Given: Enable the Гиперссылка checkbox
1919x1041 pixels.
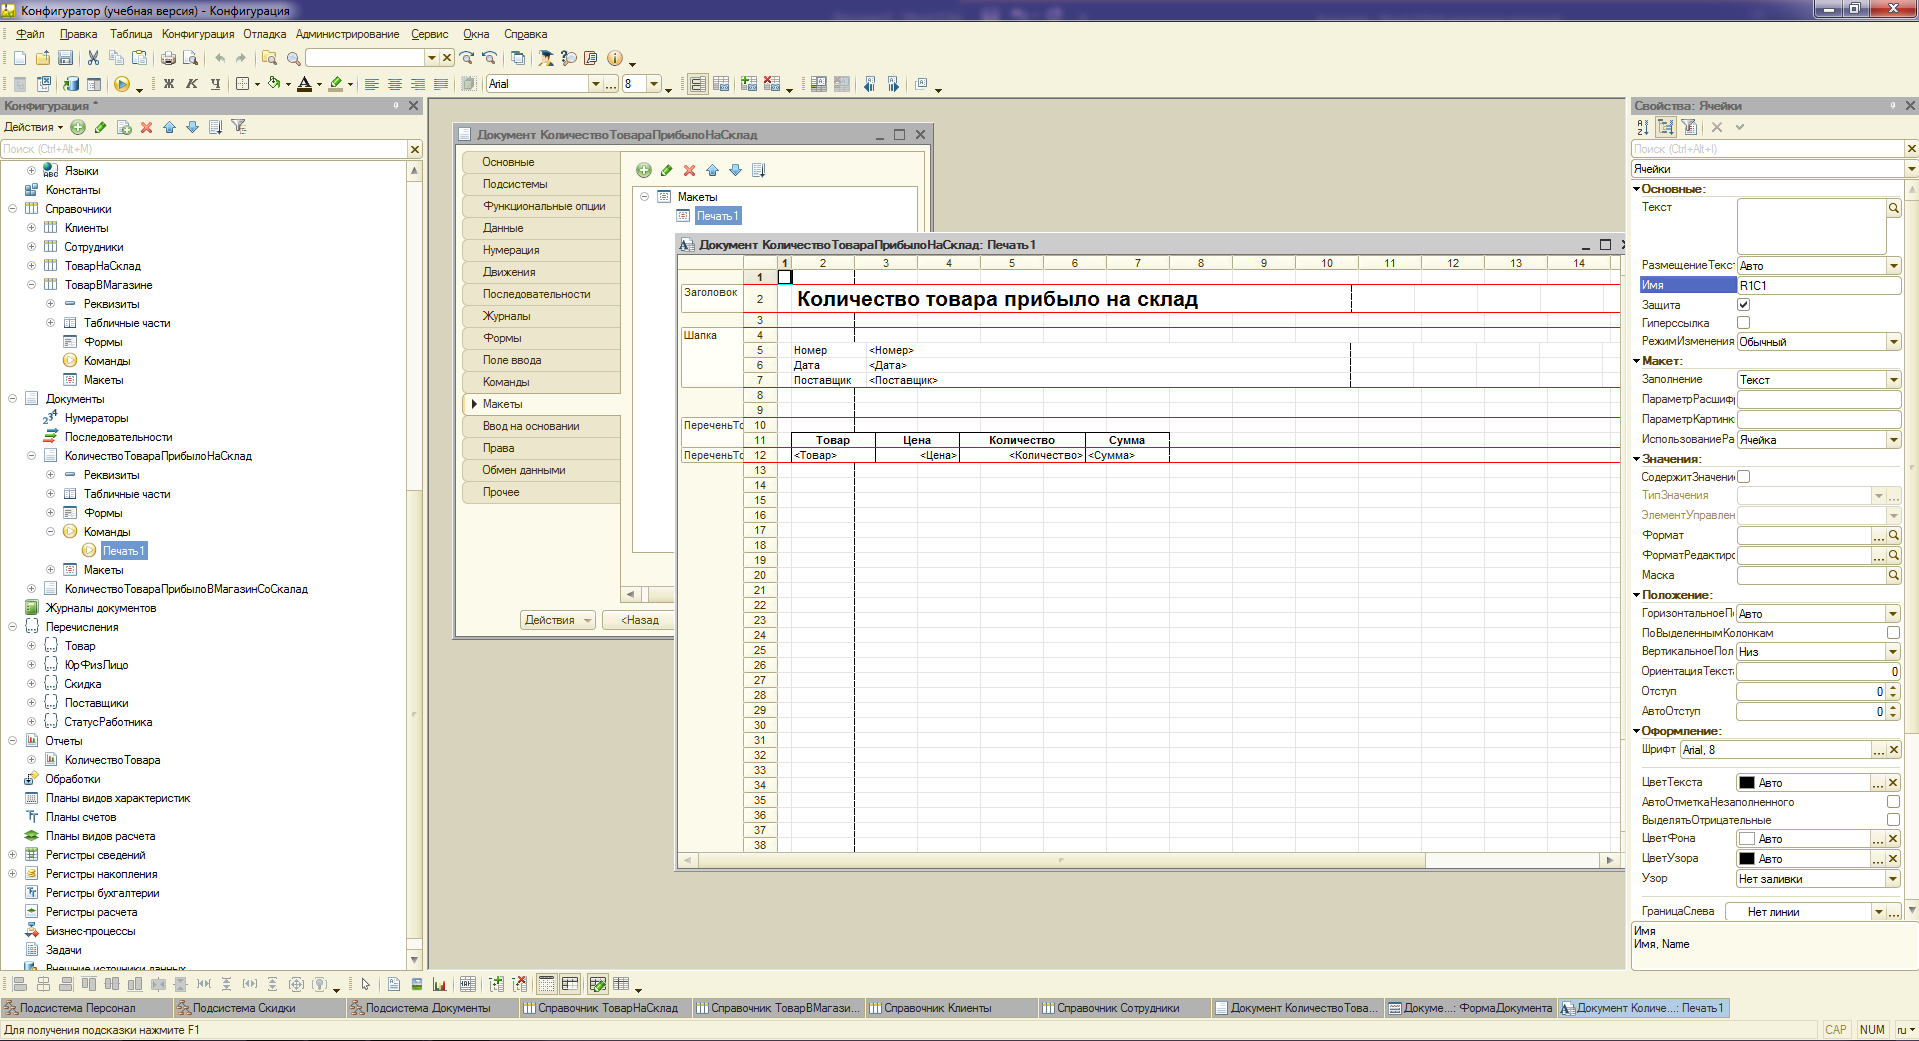Looking at the screenshot, I should (1744, 322).
